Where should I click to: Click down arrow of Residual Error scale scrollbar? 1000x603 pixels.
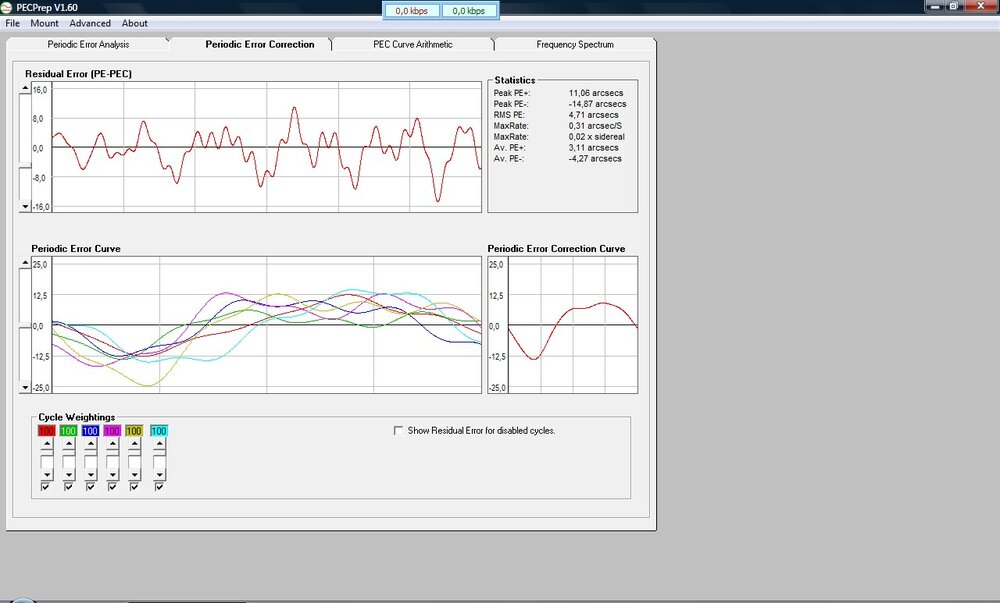click(25, 206)
